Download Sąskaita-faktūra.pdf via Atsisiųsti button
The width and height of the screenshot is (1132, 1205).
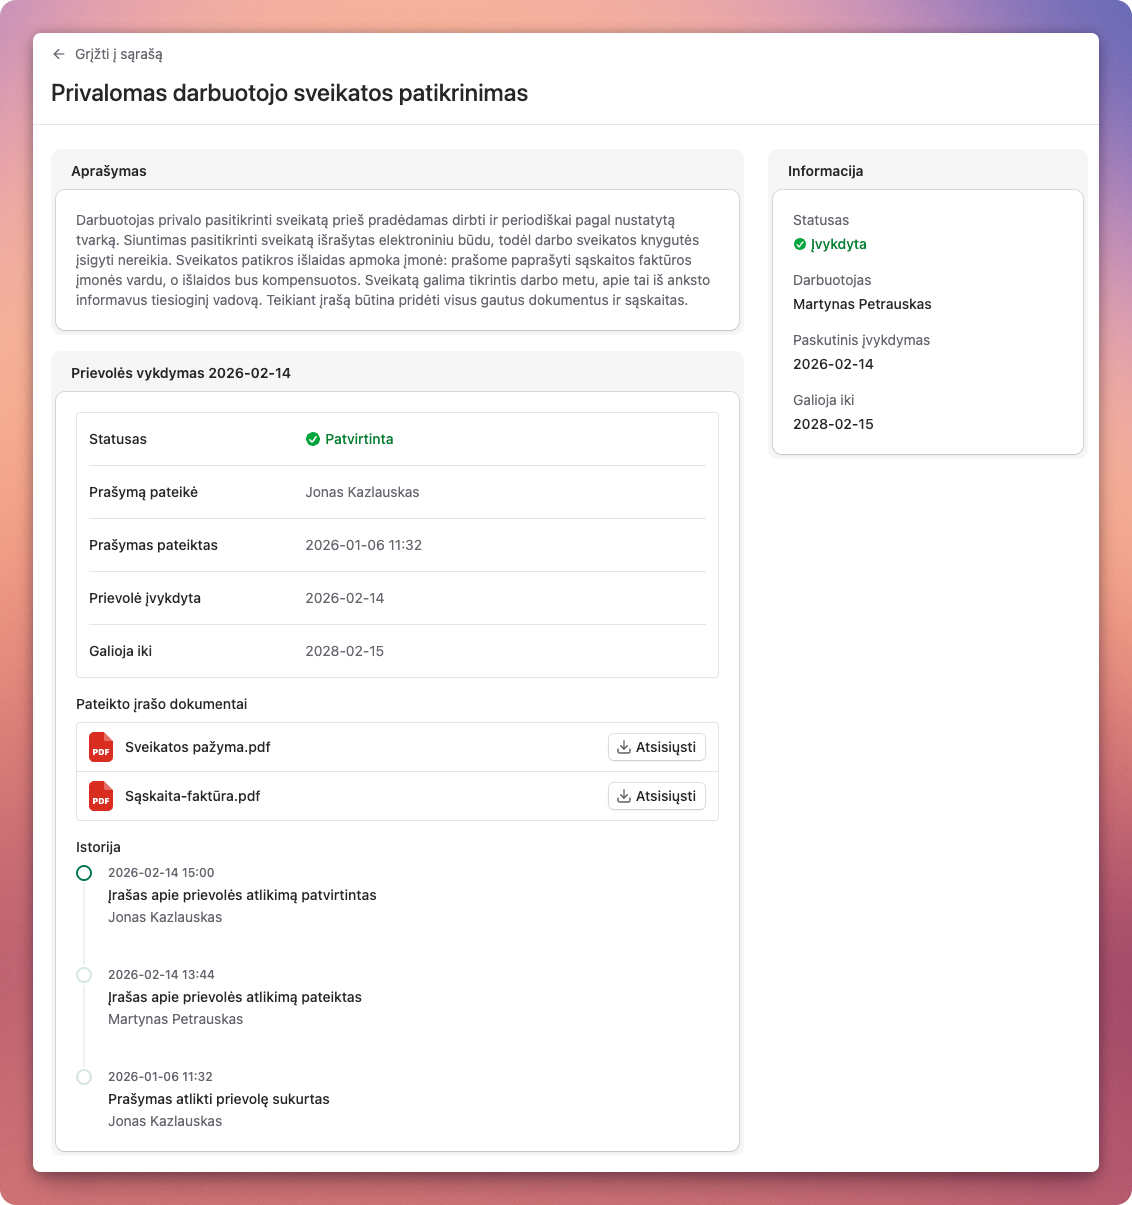(x=657, y=796)
